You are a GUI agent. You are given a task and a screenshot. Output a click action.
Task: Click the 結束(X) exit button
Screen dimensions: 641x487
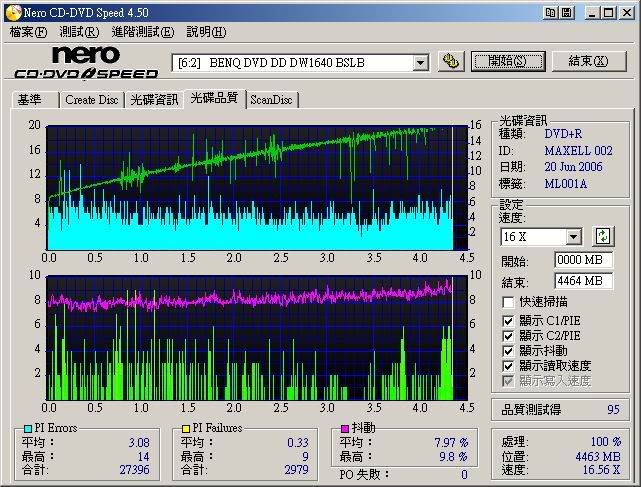pos(589,61)
